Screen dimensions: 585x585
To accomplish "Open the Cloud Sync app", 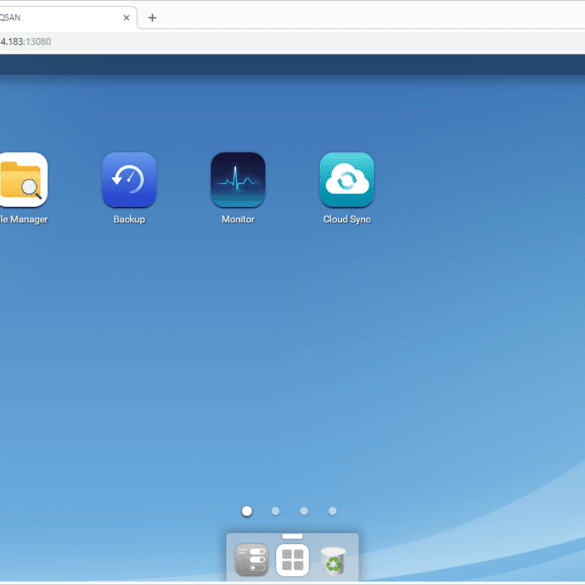I will 347,179.
